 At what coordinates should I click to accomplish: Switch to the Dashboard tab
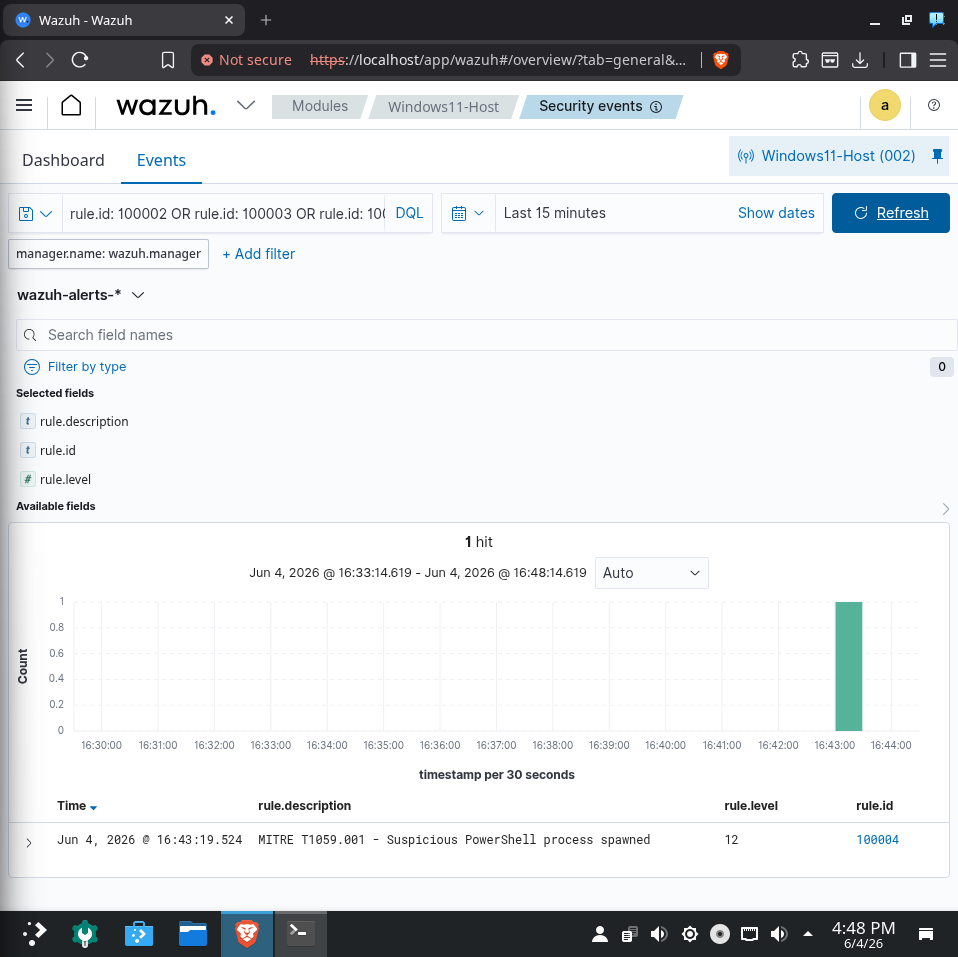point(63,160)
